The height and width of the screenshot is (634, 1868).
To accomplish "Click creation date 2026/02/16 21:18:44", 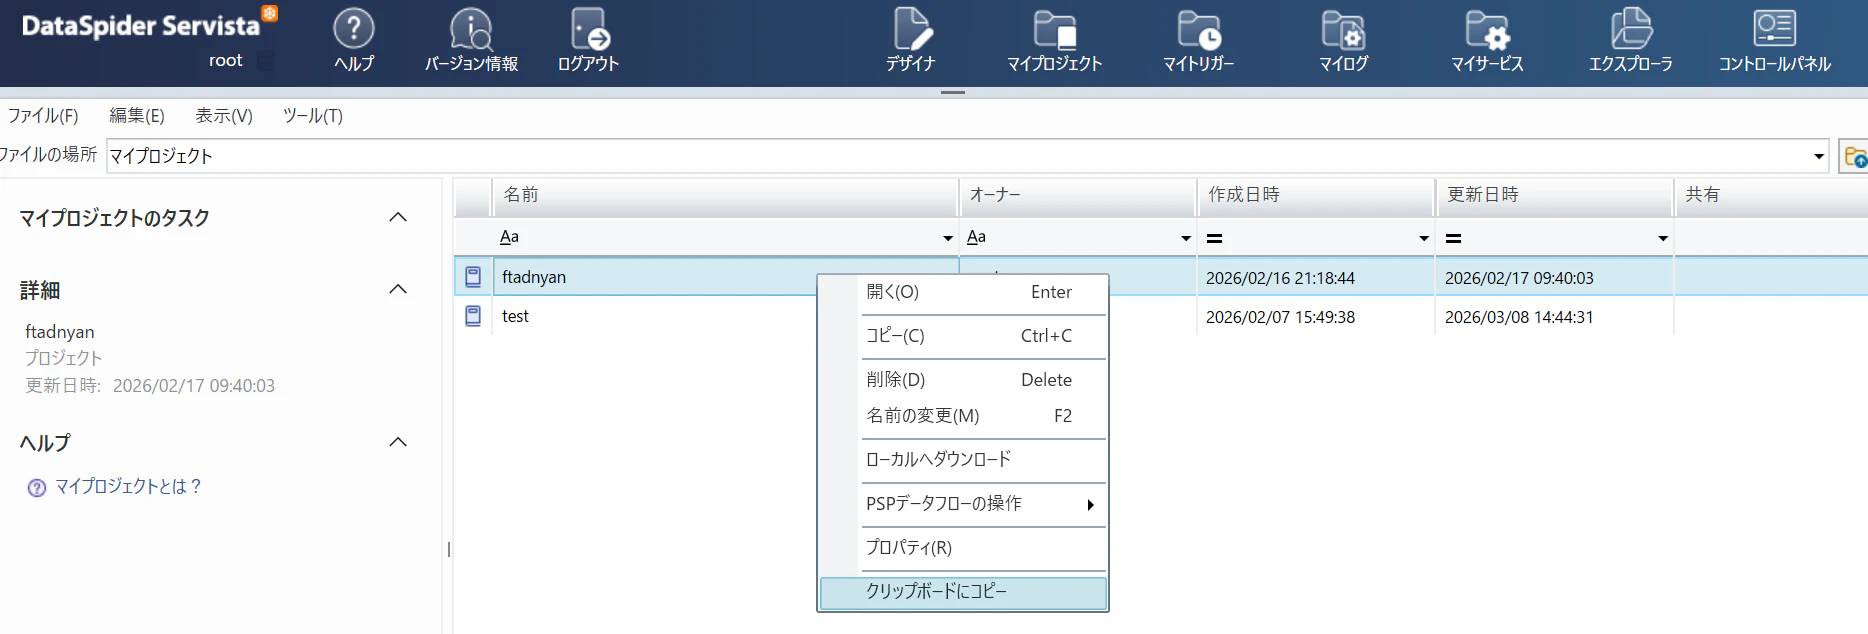I will click(x=1280, y=278).
